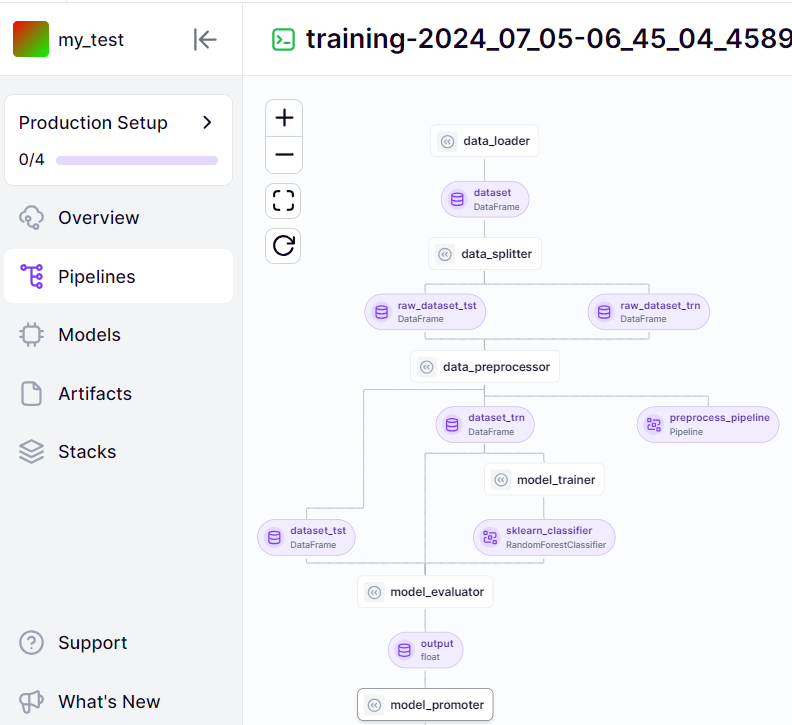Click the zoom out minus button
Image resolution: width=792 pixels, height=725 pixels.
(284, 155)
